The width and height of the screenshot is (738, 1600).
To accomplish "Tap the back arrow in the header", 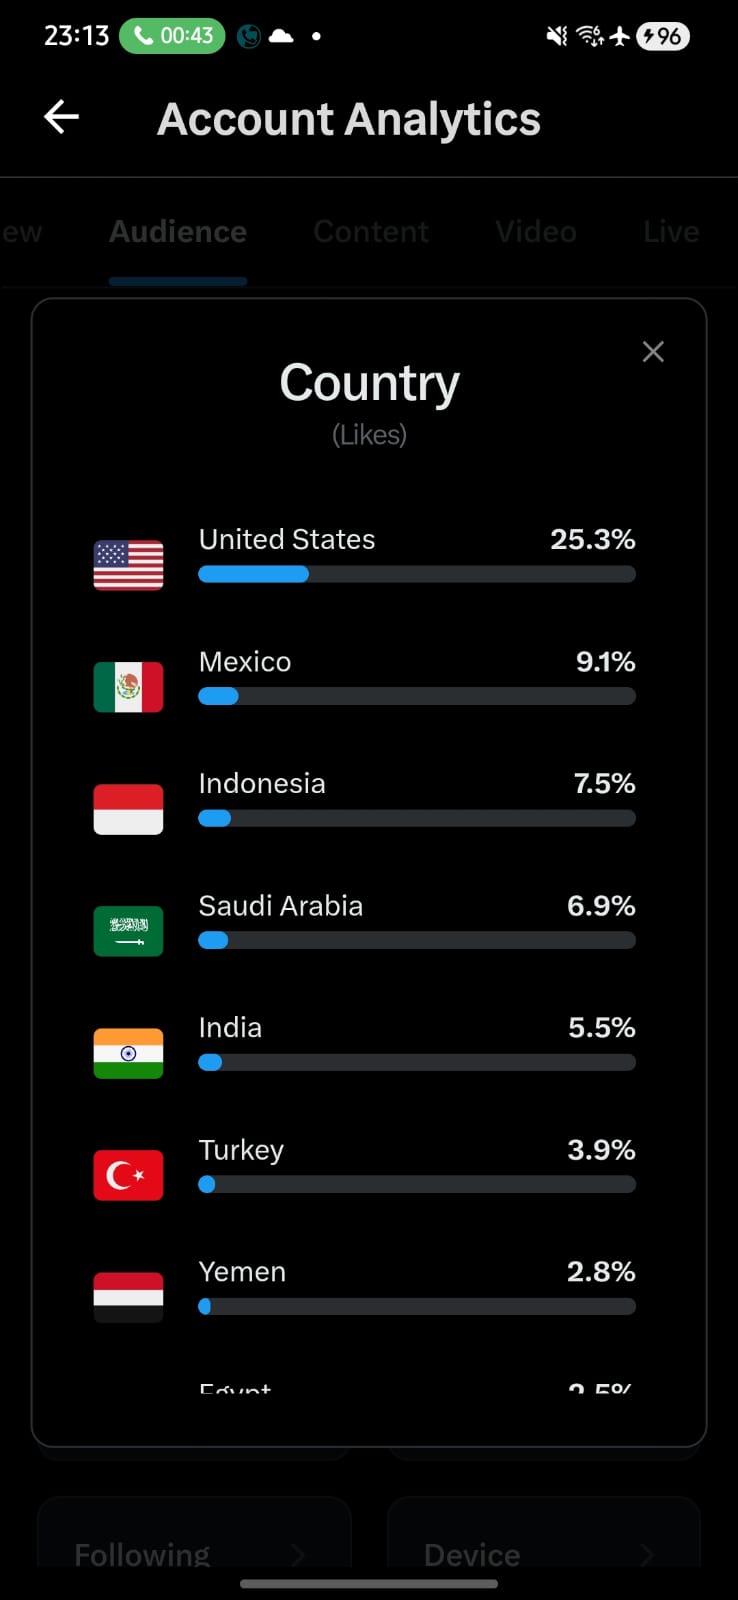I will click(x=61, y=117).
